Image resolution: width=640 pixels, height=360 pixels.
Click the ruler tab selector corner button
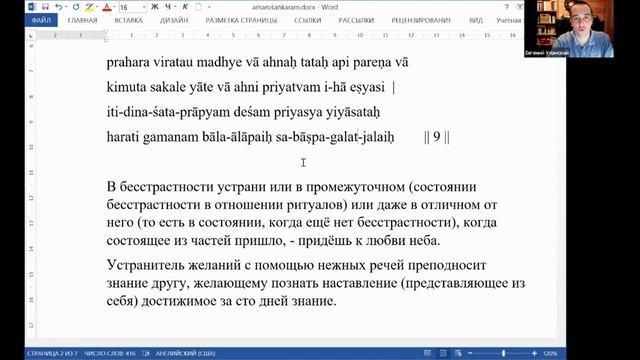click(x=31, y=36)
